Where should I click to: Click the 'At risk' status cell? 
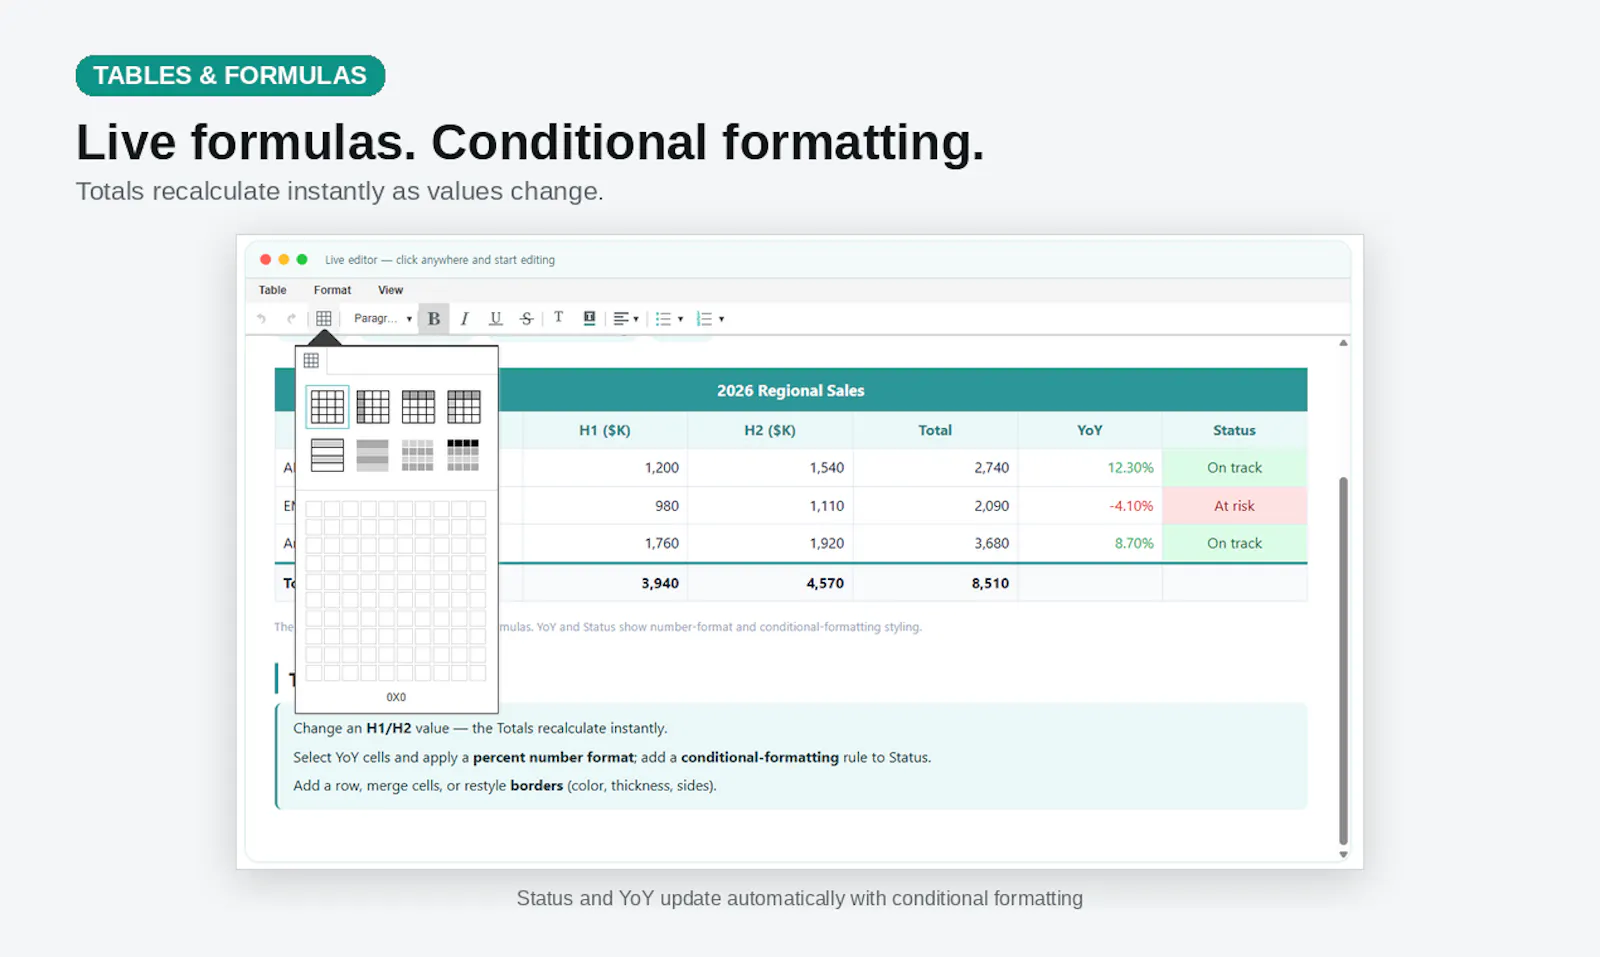point(1235,506)
